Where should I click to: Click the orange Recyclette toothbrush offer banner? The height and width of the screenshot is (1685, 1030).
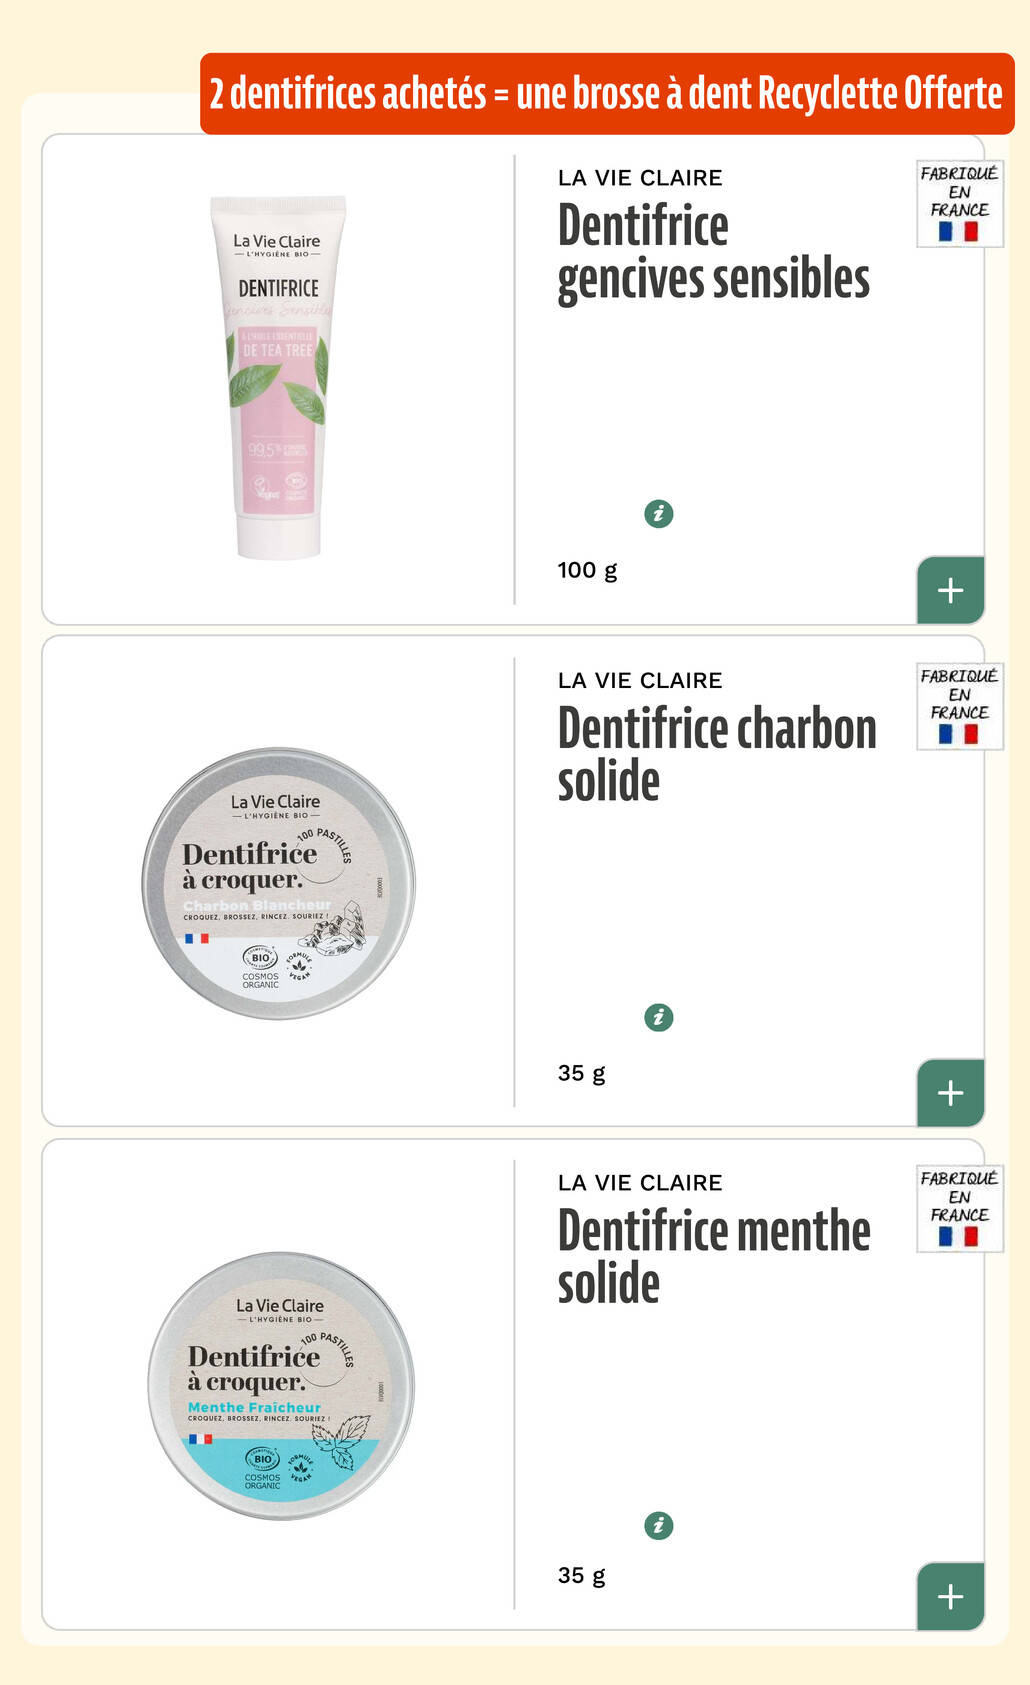(606, 93)
